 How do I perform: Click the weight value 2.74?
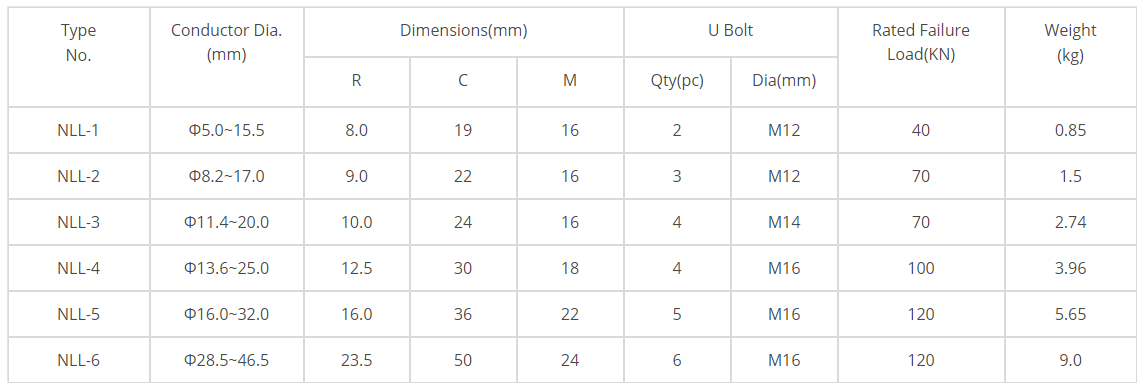pyautogui.click(x=1071, y=222)
